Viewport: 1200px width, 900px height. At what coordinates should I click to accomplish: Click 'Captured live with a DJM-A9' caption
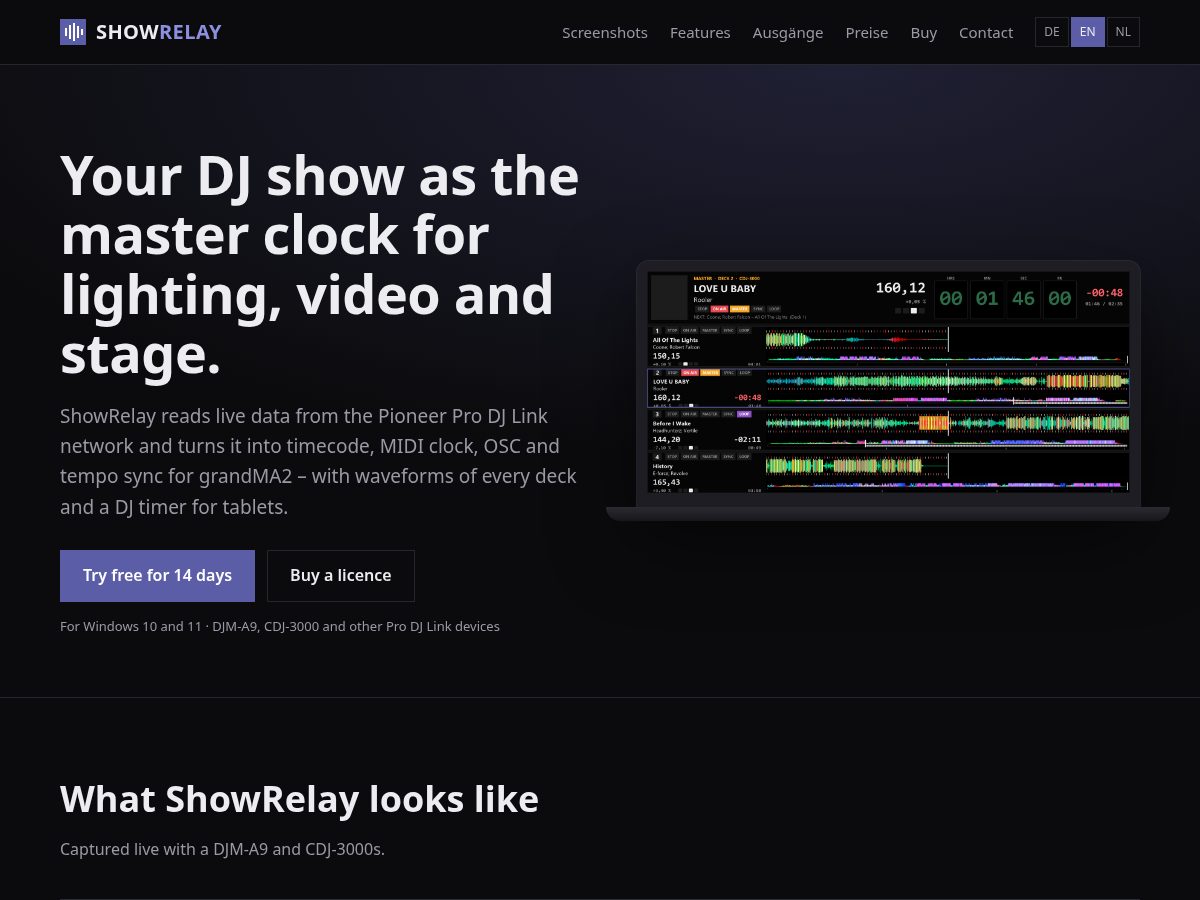222,849
